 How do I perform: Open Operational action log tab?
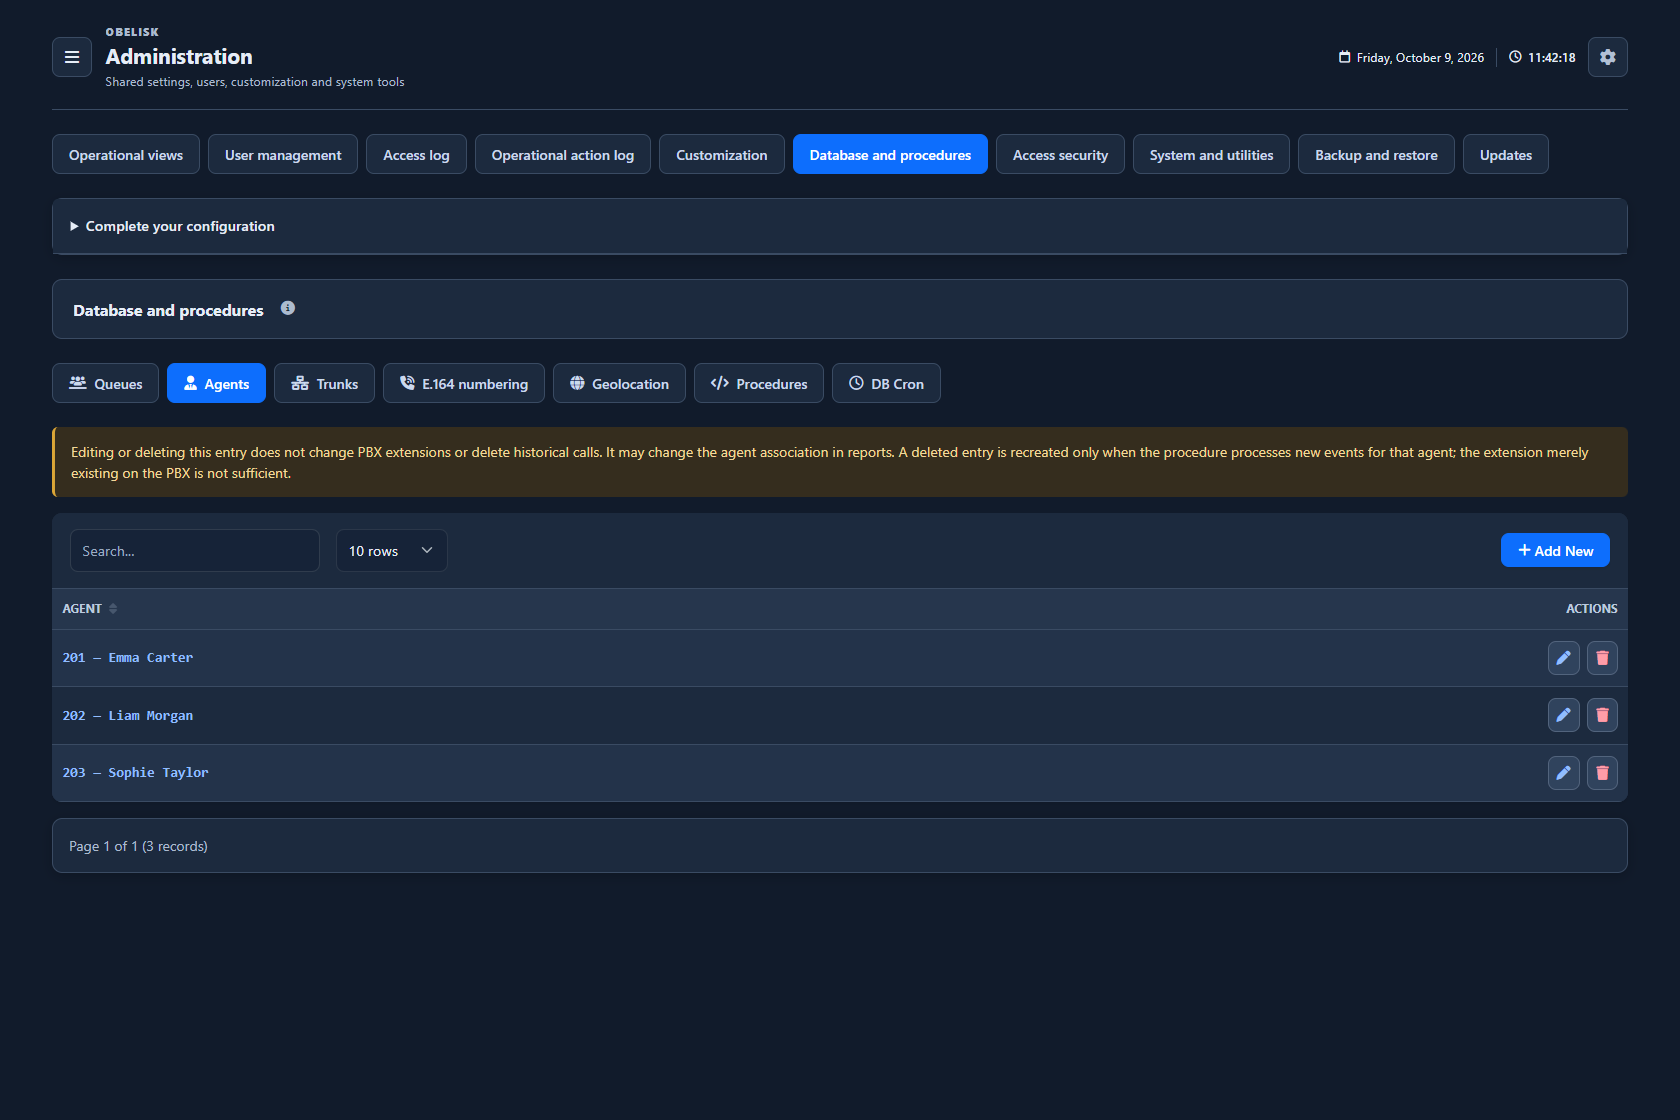(x=563, y=154)
